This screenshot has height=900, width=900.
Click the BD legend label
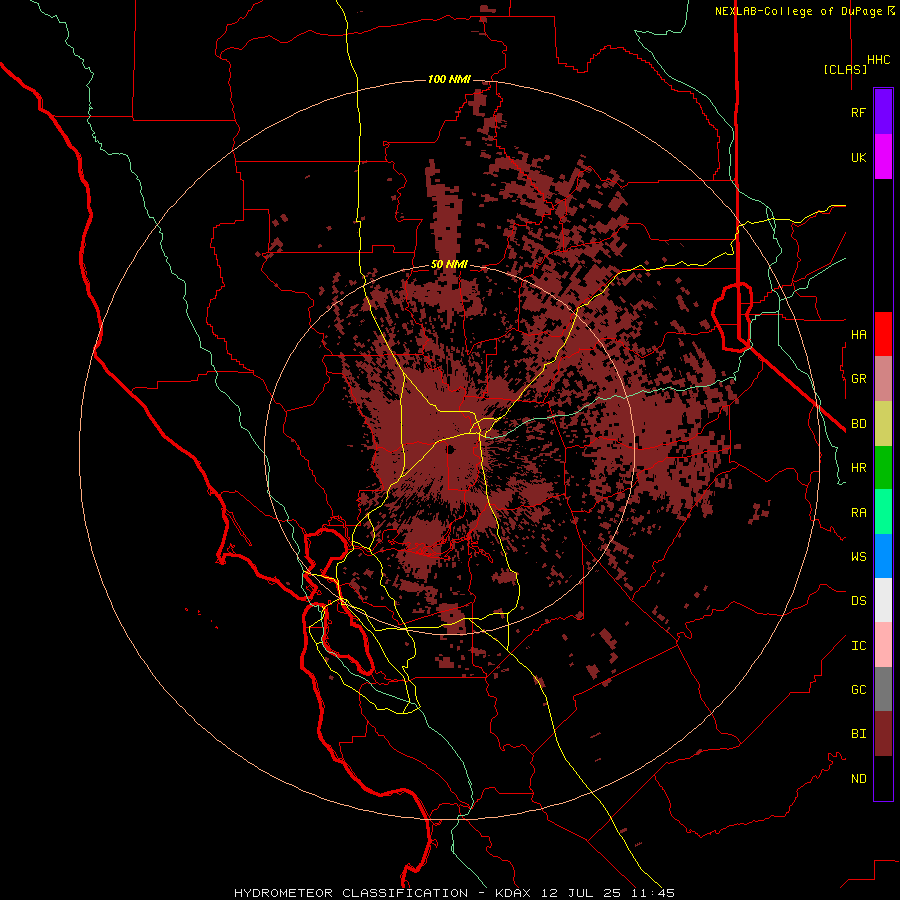tap(858, 424)
